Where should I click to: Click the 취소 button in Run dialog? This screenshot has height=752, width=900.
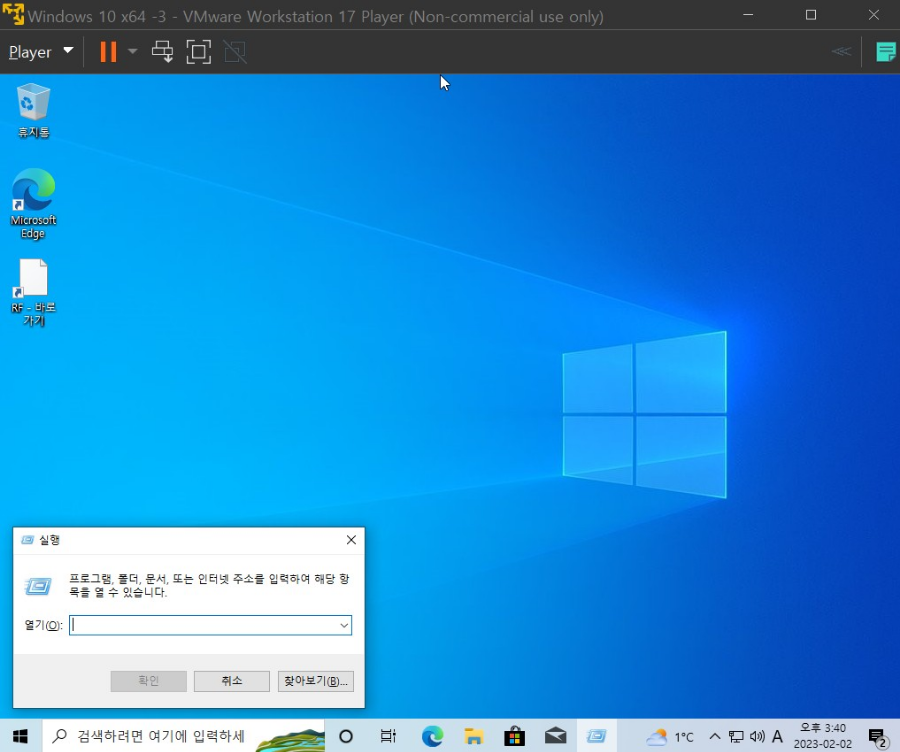coord(232,681)
